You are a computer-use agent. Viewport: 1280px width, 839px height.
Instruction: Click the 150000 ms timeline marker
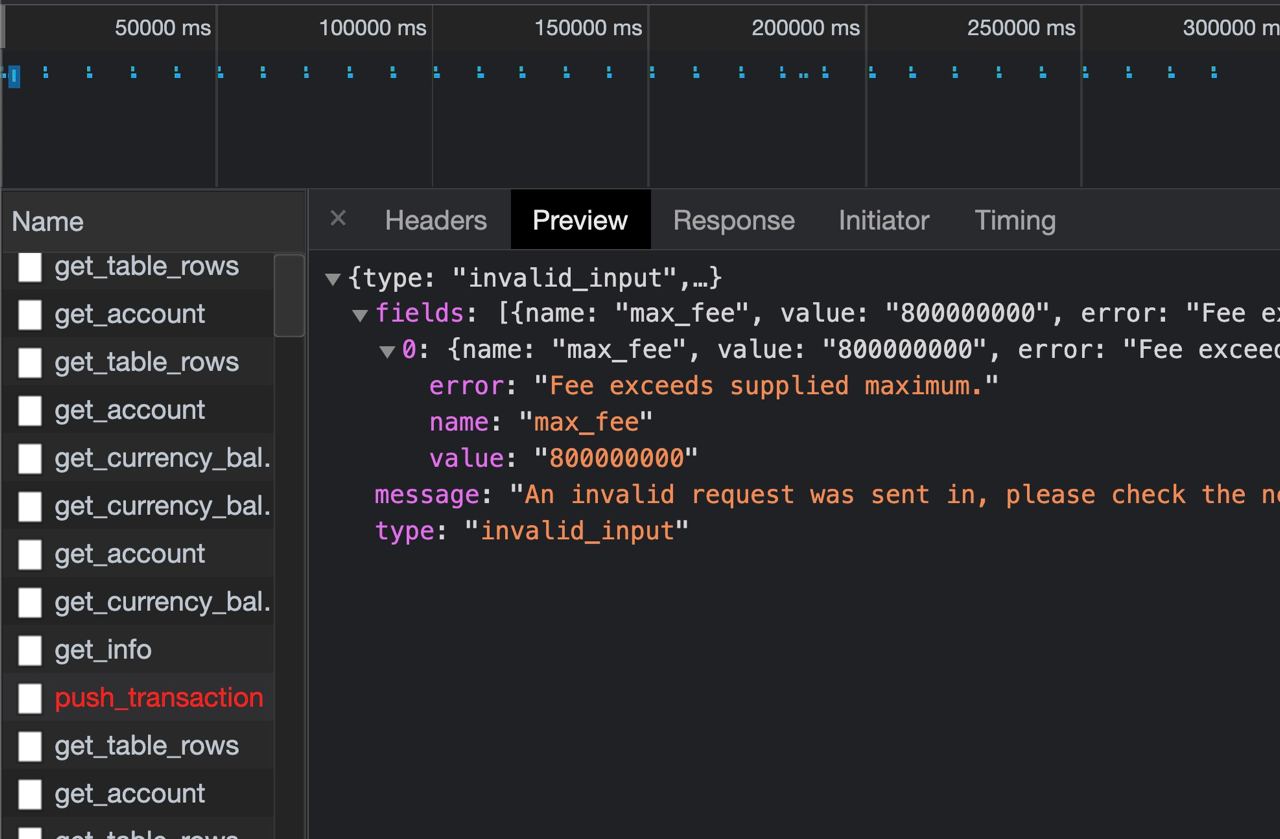point(588,28)
